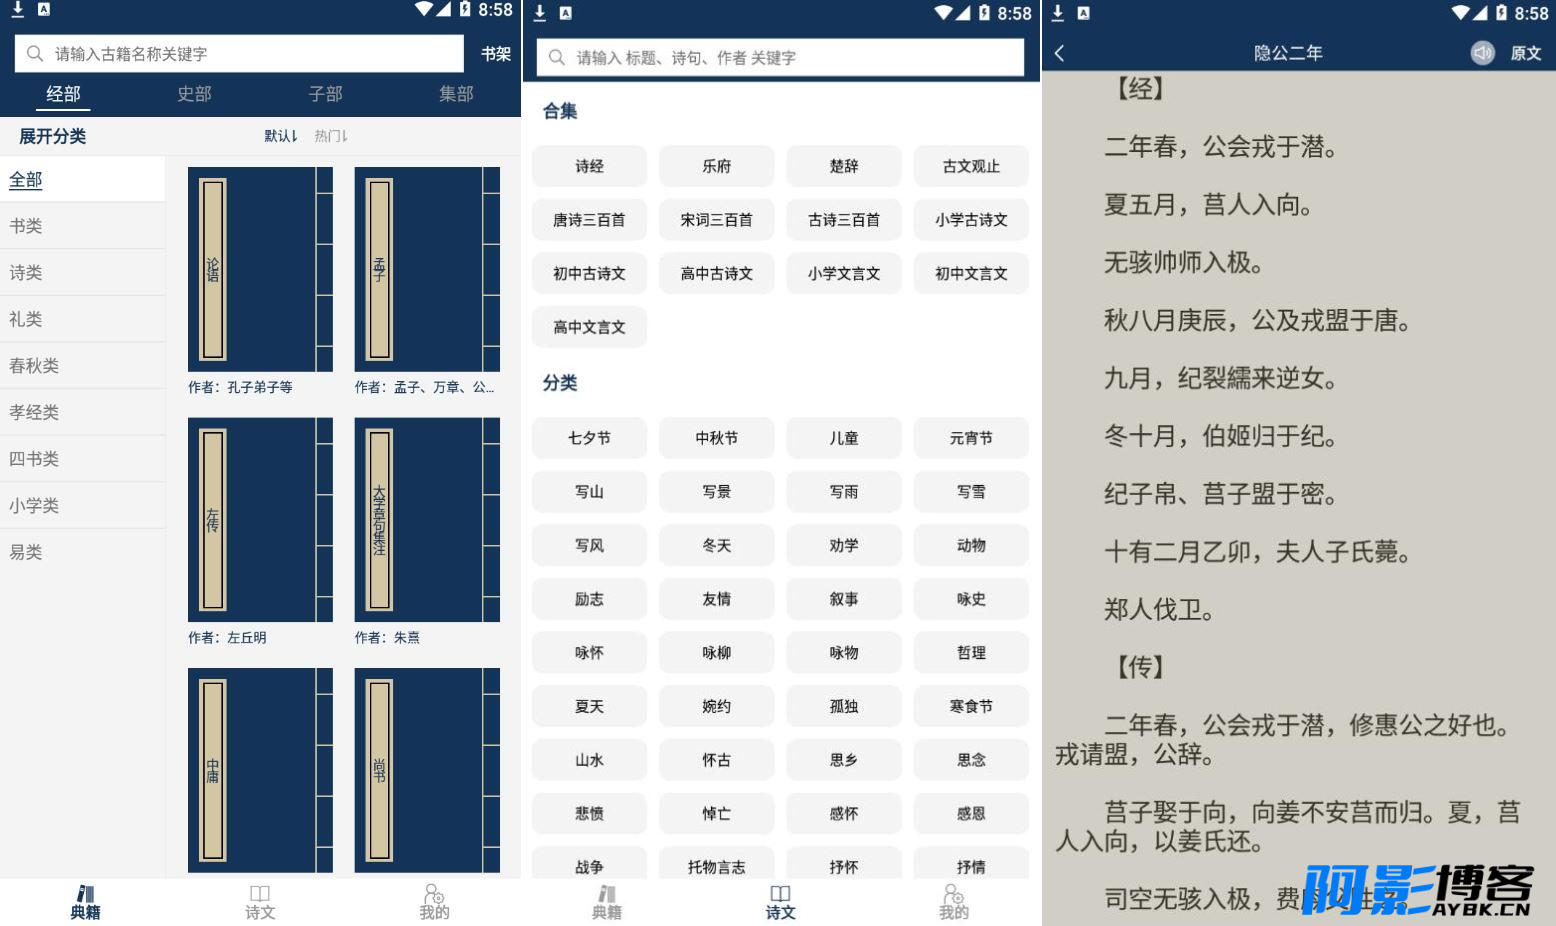Tap the back arrow in reader header
1556x926 pixels.
[x=1060, y=54]
